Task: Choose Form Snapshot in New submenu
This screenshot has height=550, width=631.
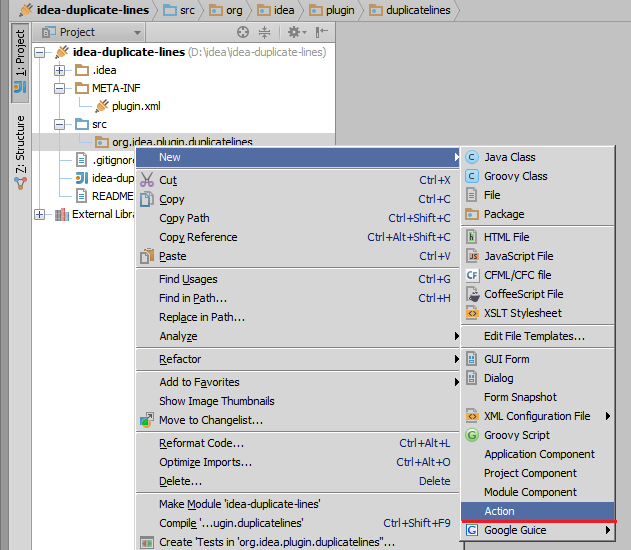Action: coord(538,397)
